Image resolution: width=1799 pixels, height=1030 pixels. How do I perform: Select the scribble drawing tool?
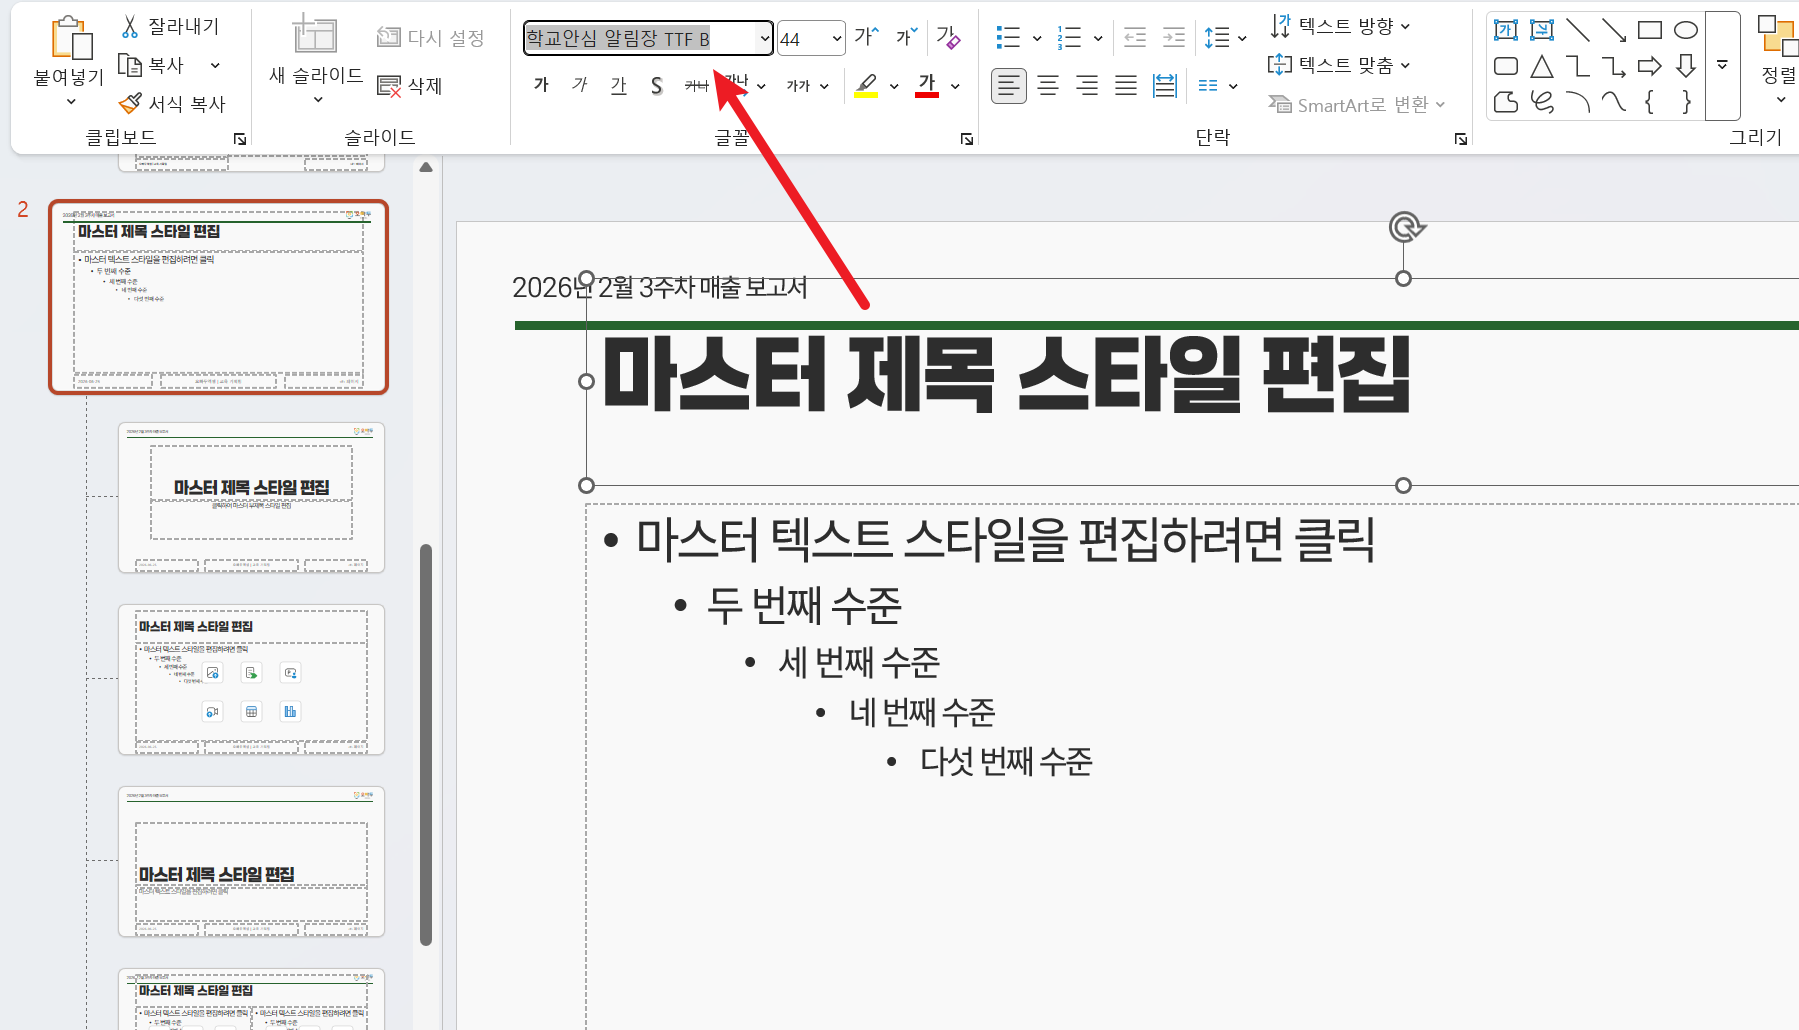point(1542,101)
